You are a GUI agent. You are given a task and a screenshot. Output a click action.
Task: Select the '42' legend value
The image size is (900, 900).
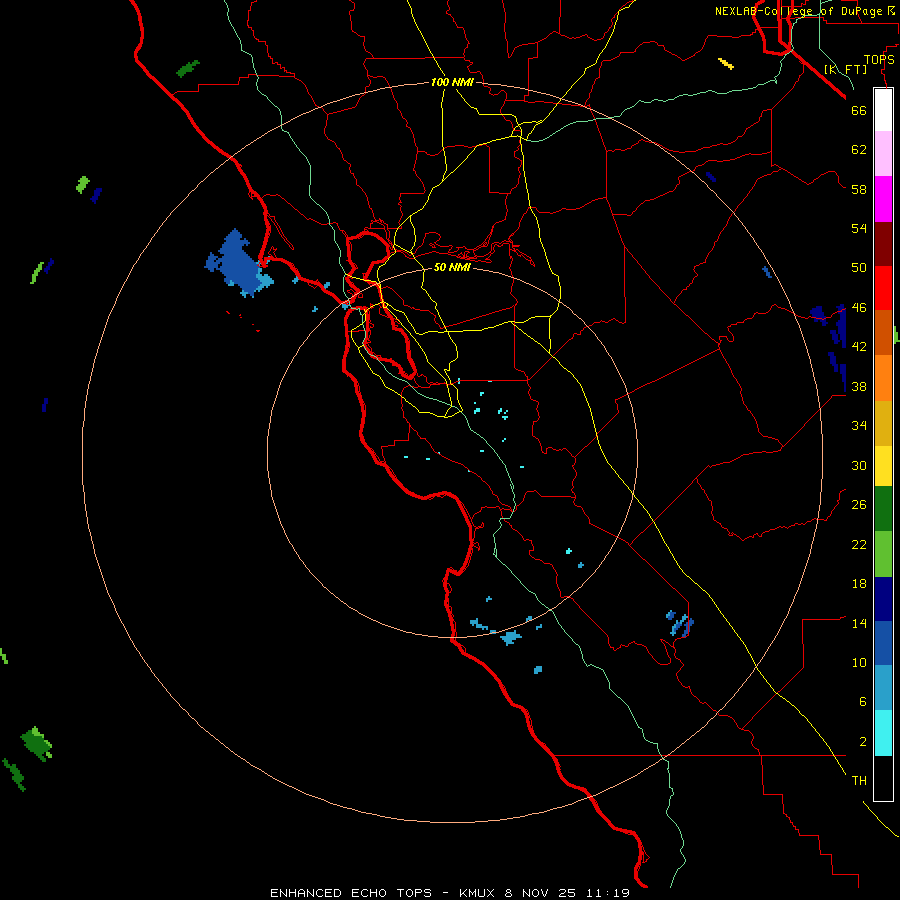pos(859,347)
